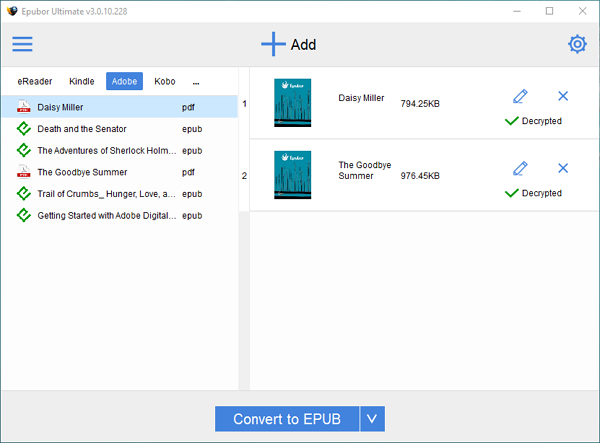Select Daisy Miller in the library list

click(119, 107)
